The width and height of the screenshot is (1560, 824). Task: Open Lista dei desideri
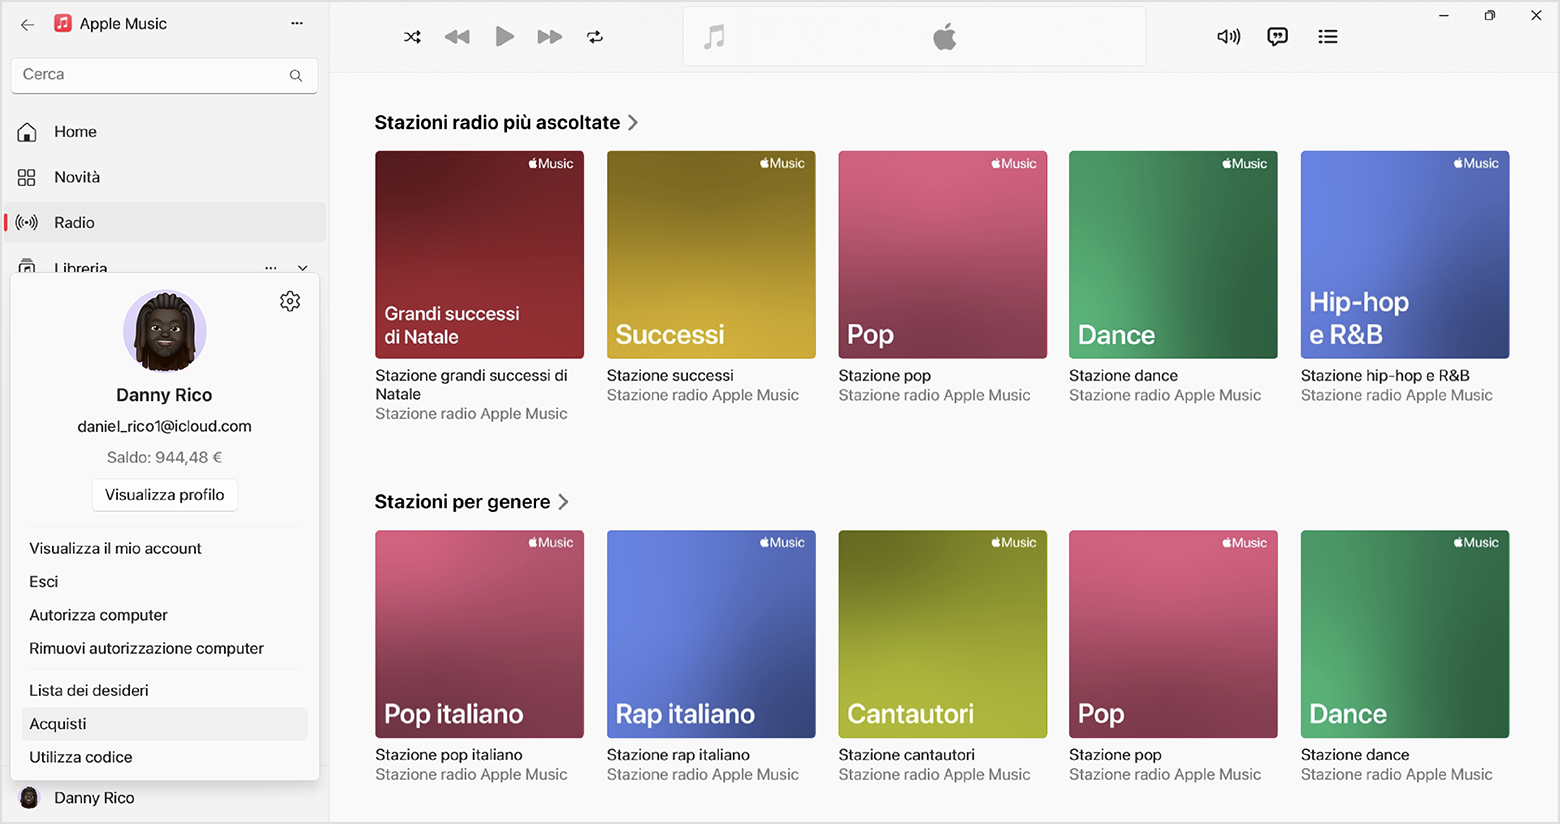click(x=89, y=691)
